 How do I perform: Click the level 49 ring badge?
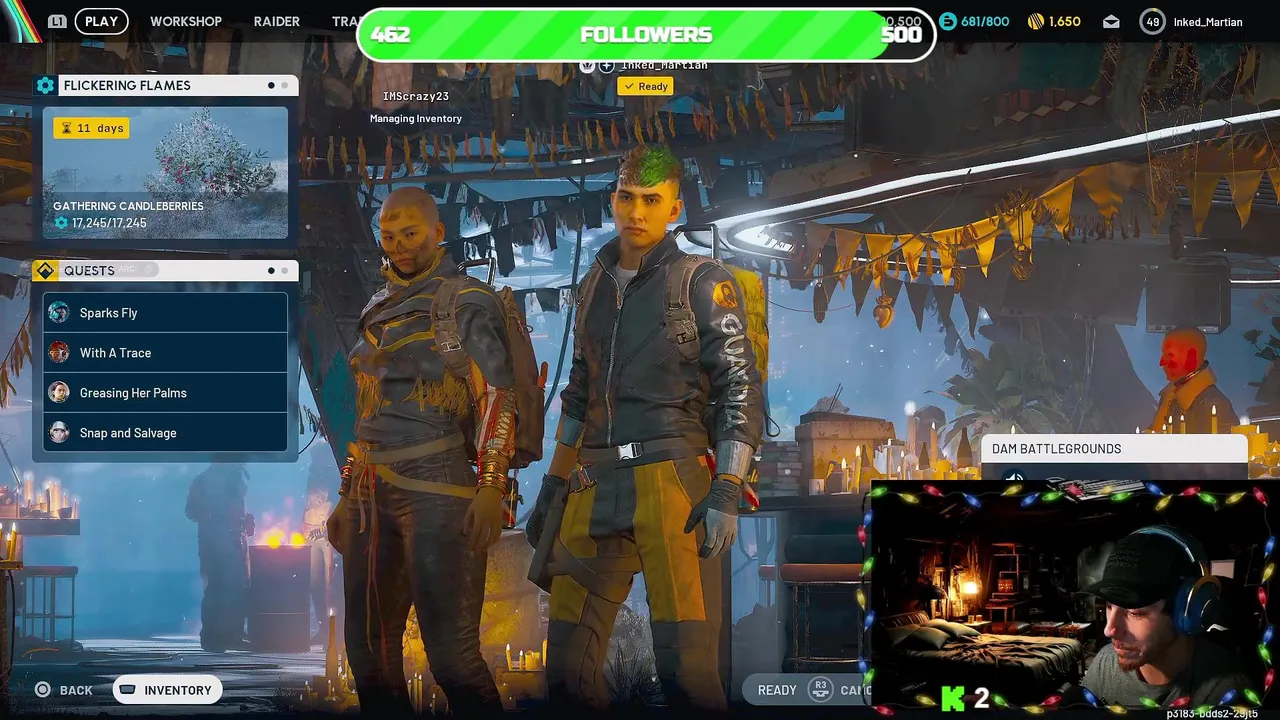(x=1153, y=21)
